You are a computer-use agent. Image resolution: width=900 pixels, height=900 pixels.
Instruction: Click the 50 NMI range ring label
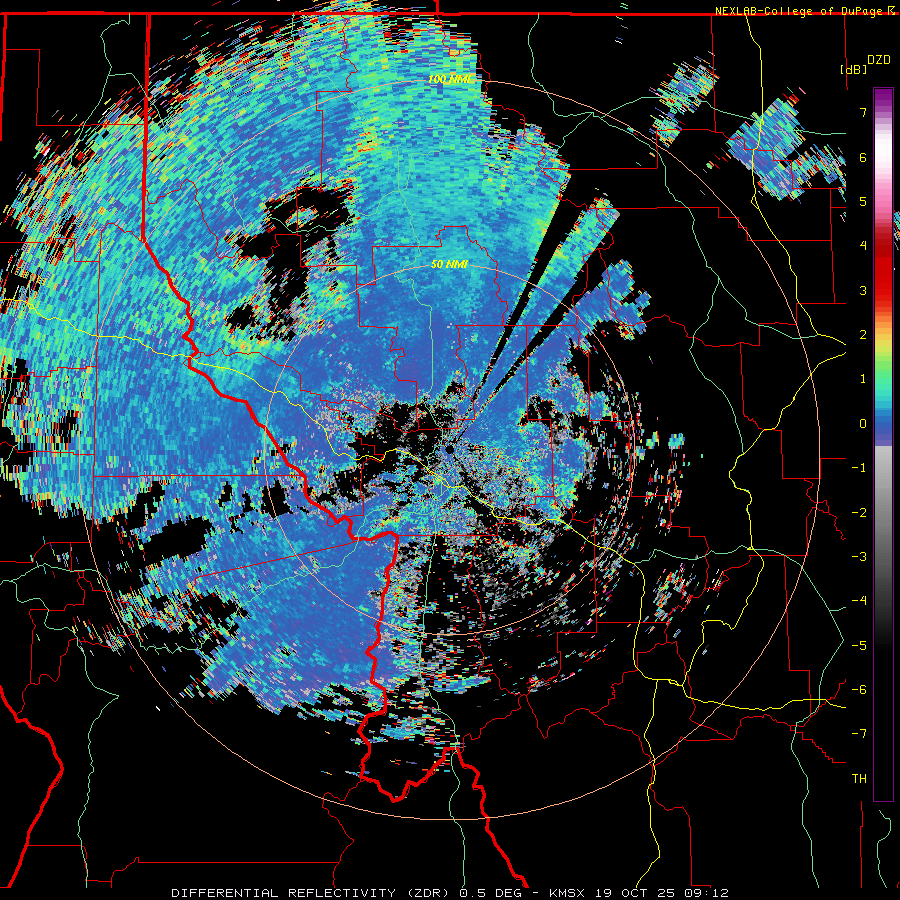pos(449,264)
